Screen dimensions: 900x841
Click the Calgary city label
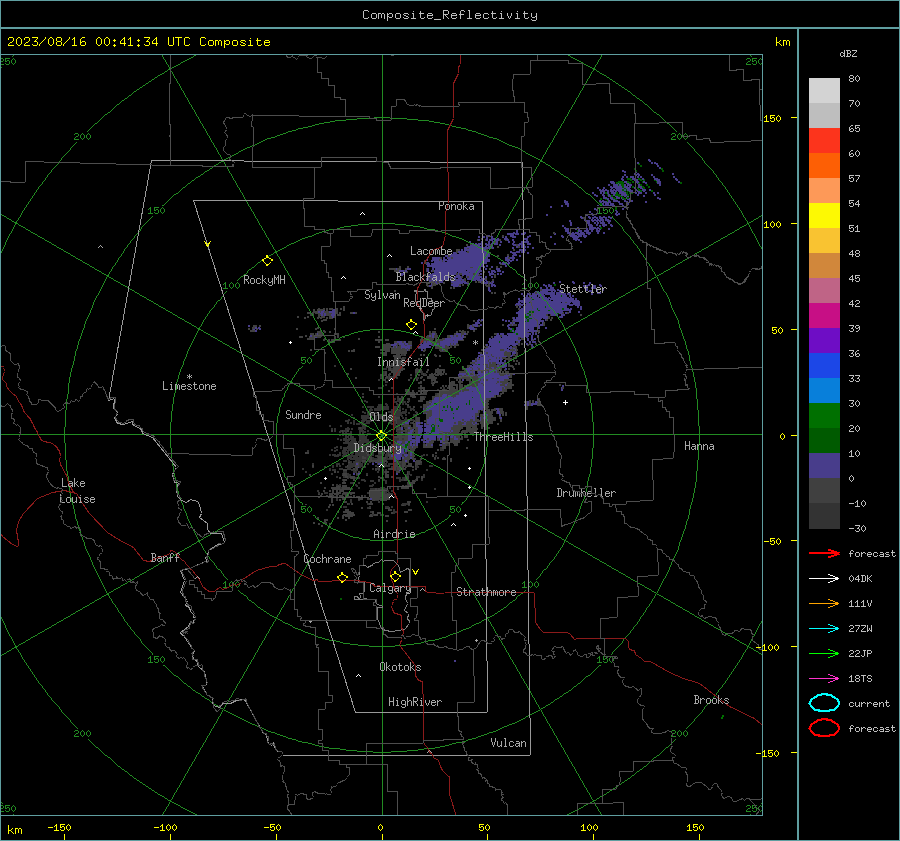click(390, 588)
